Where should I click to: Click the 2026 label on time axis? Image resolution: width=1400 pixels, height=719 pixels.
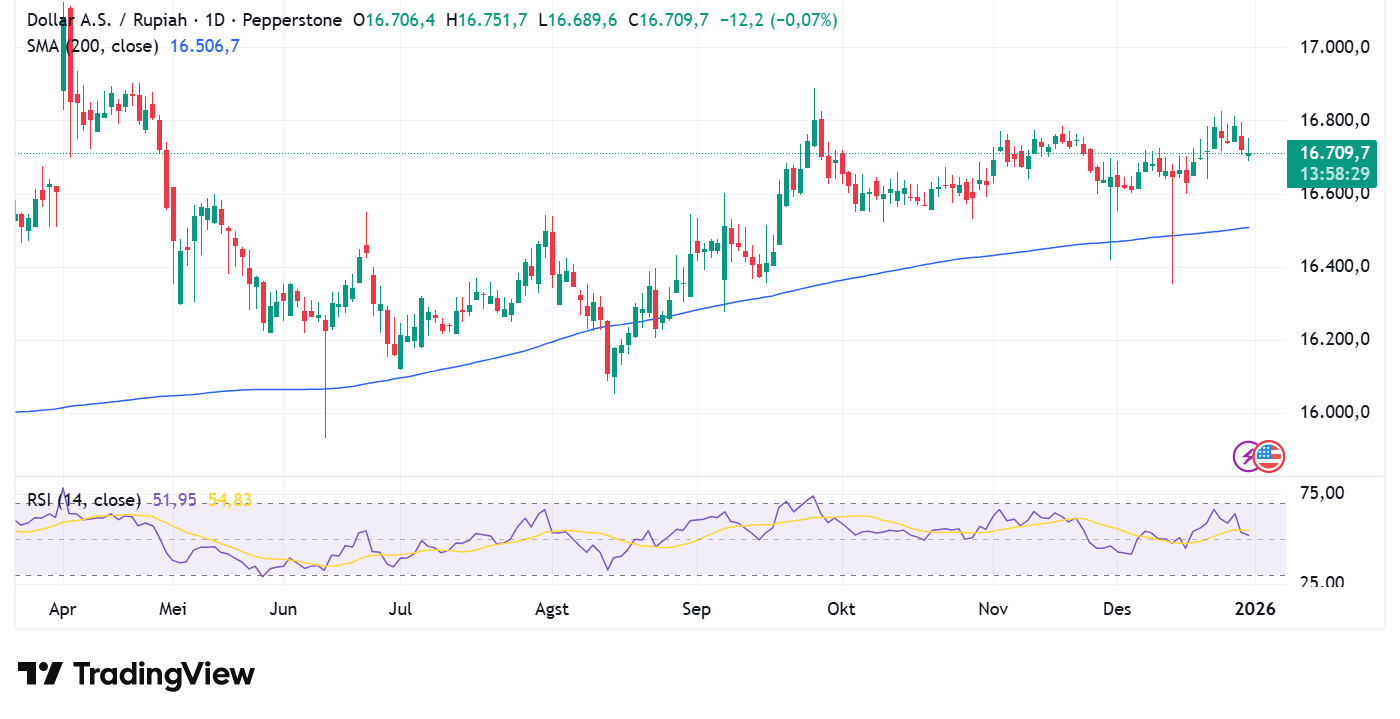click(x=1257, y=608)
